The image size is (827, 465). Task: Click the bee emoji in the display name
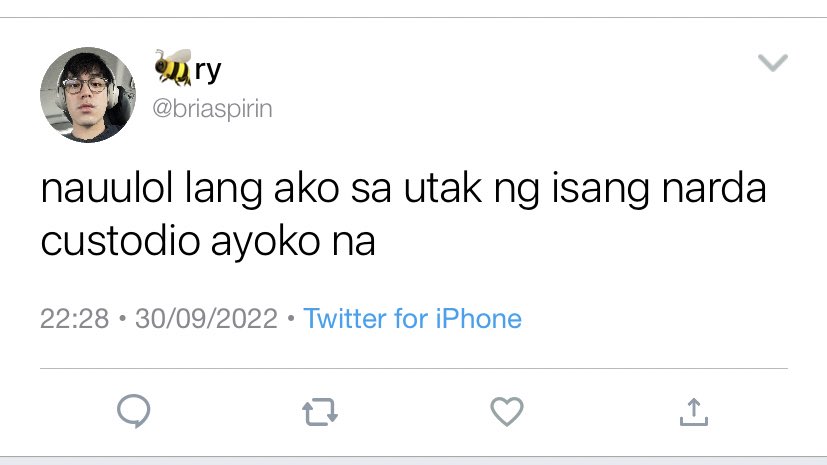pyautogui.click(x=173, y=67)
